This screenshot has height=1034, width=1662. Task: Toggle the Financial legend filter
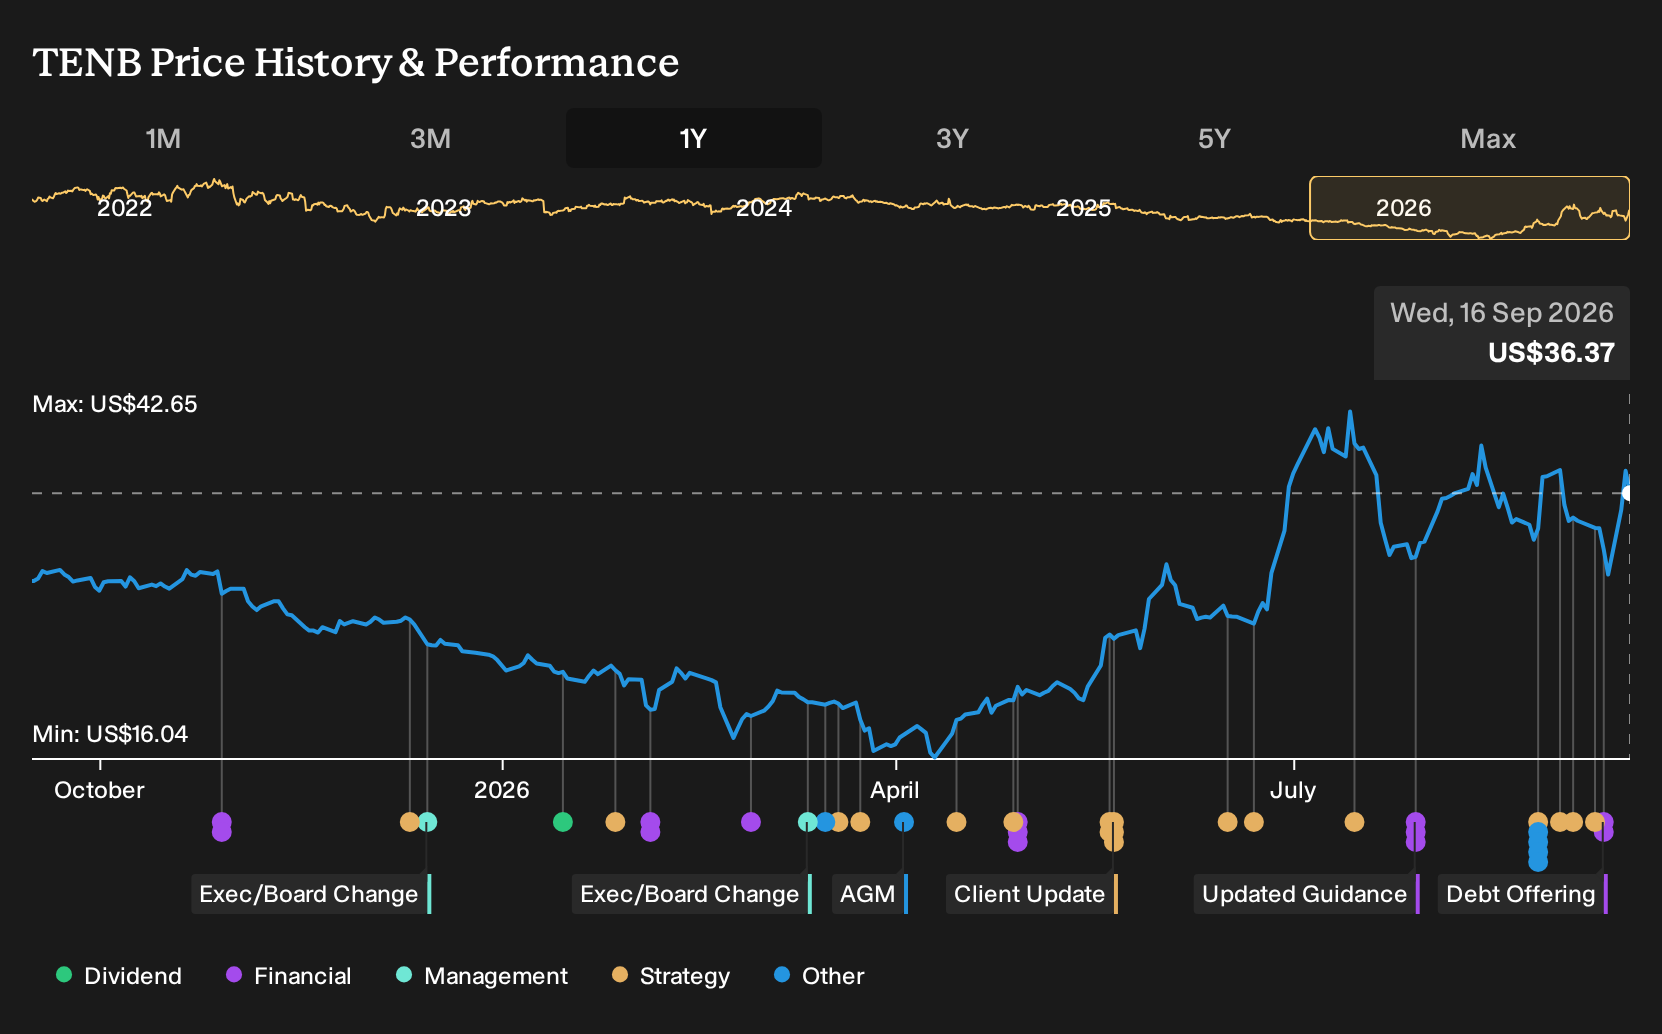(289, 976)
